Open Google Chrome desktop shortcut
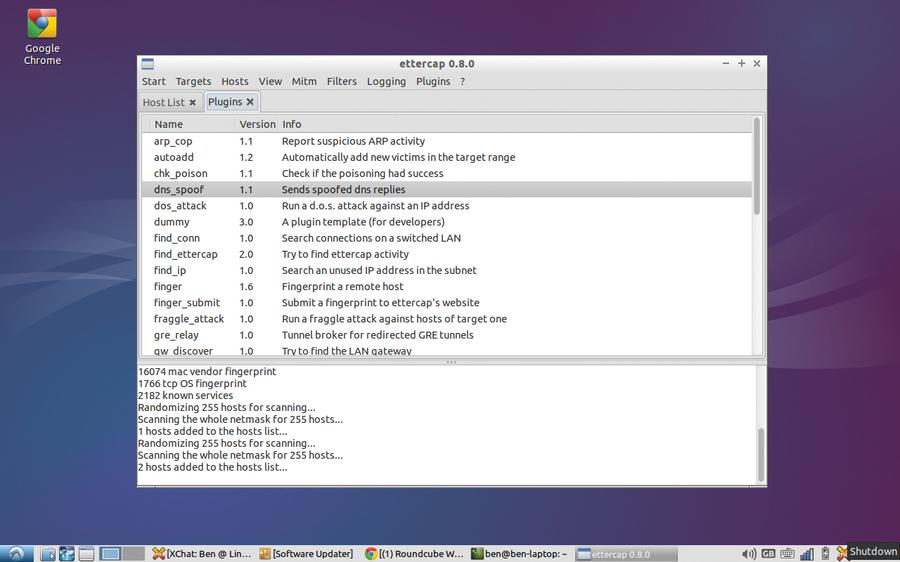 click(42, 36)
